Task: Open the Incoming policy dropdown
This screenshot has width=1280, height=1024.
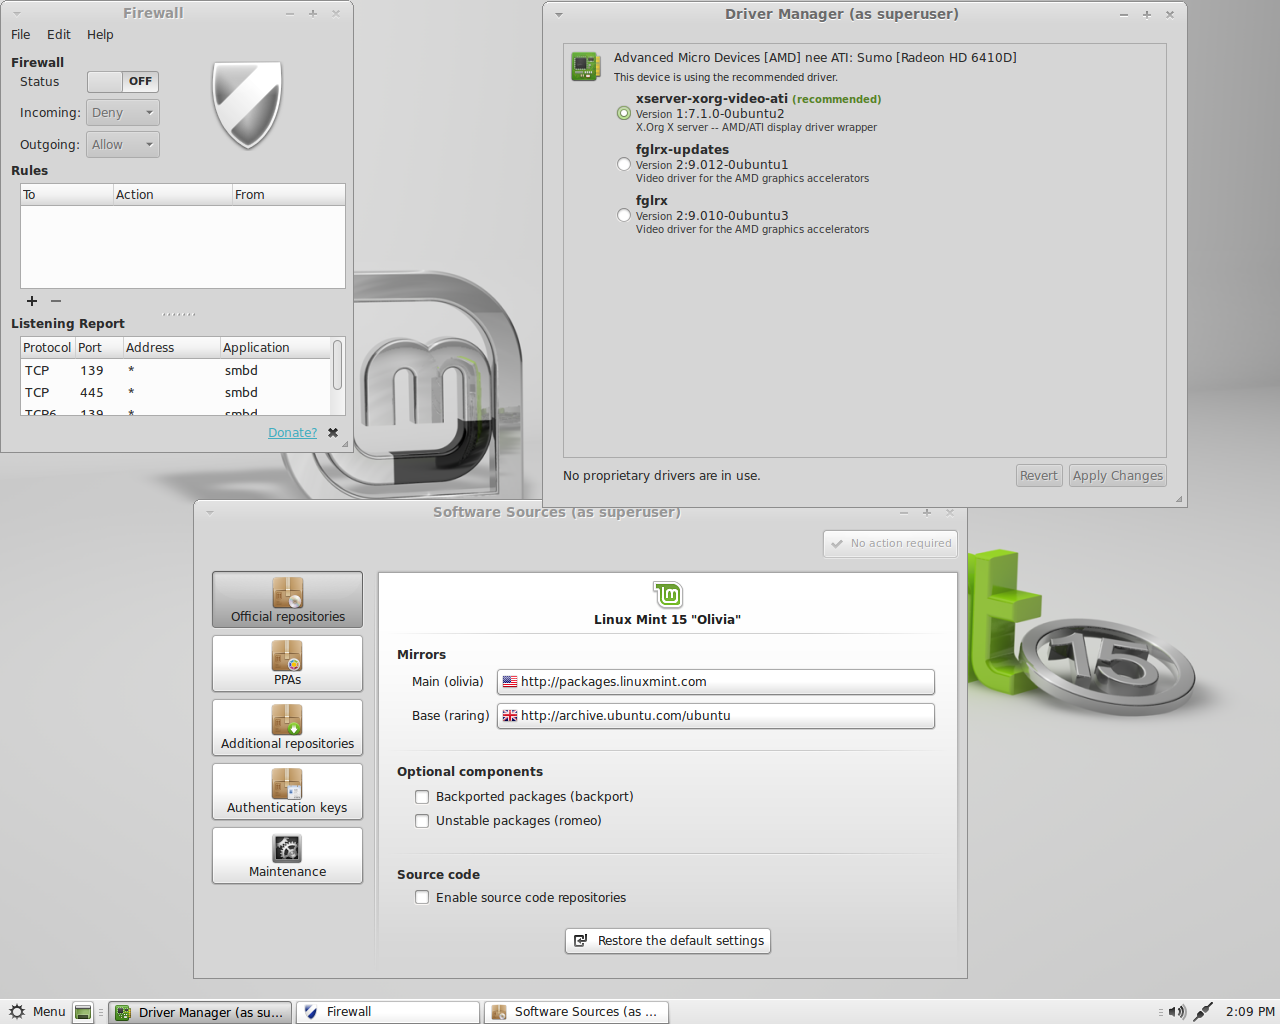Action: [123, 113]
